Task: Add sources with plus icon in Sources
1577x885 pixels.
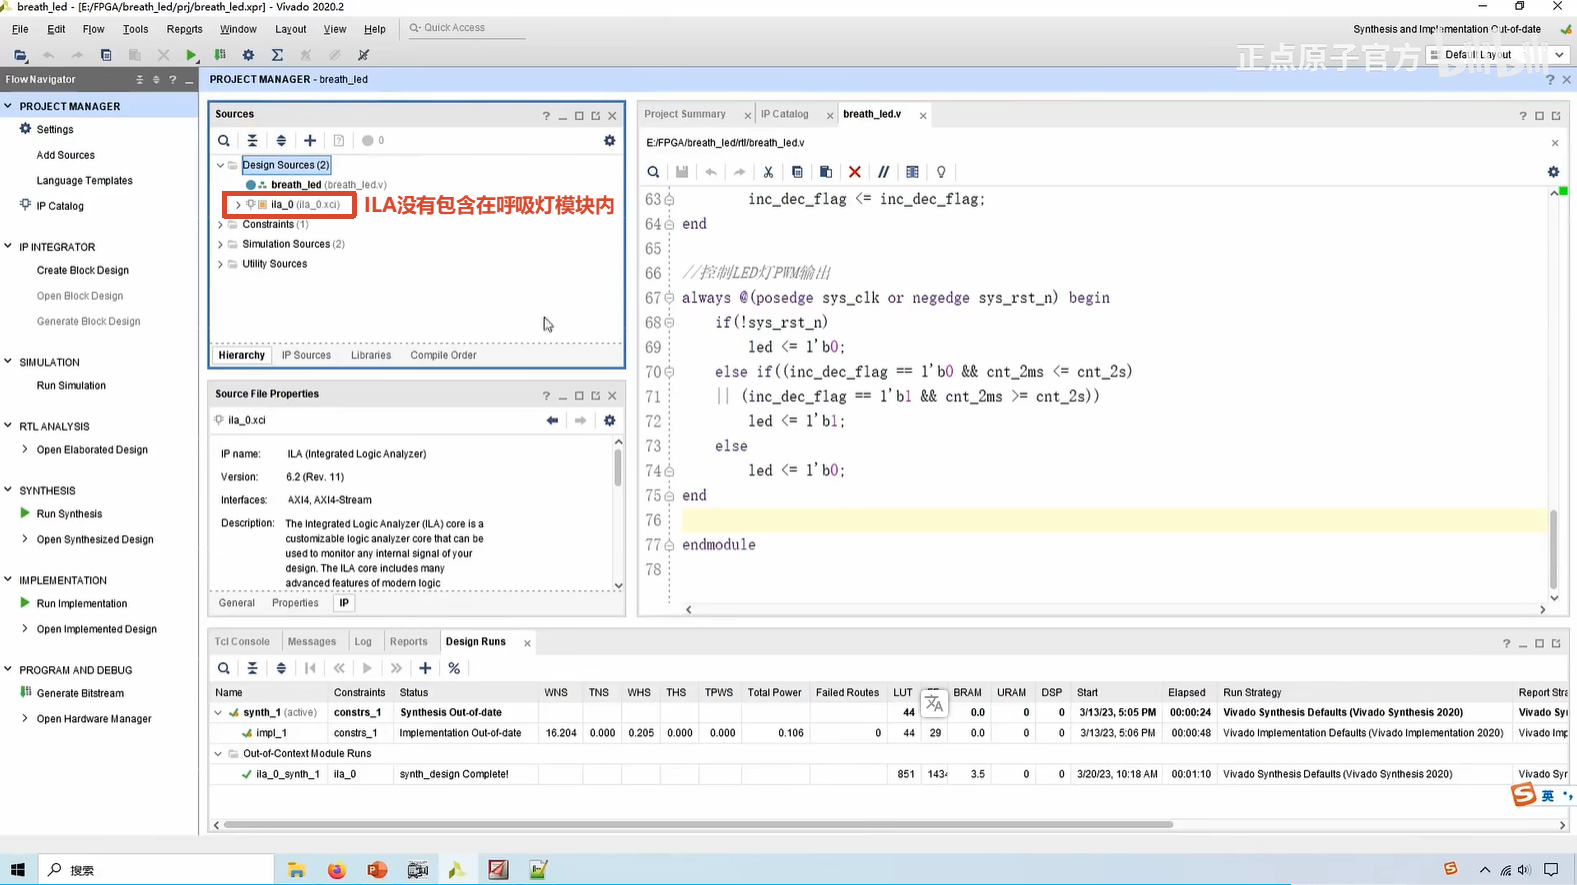Action: (x=310, y=141)
